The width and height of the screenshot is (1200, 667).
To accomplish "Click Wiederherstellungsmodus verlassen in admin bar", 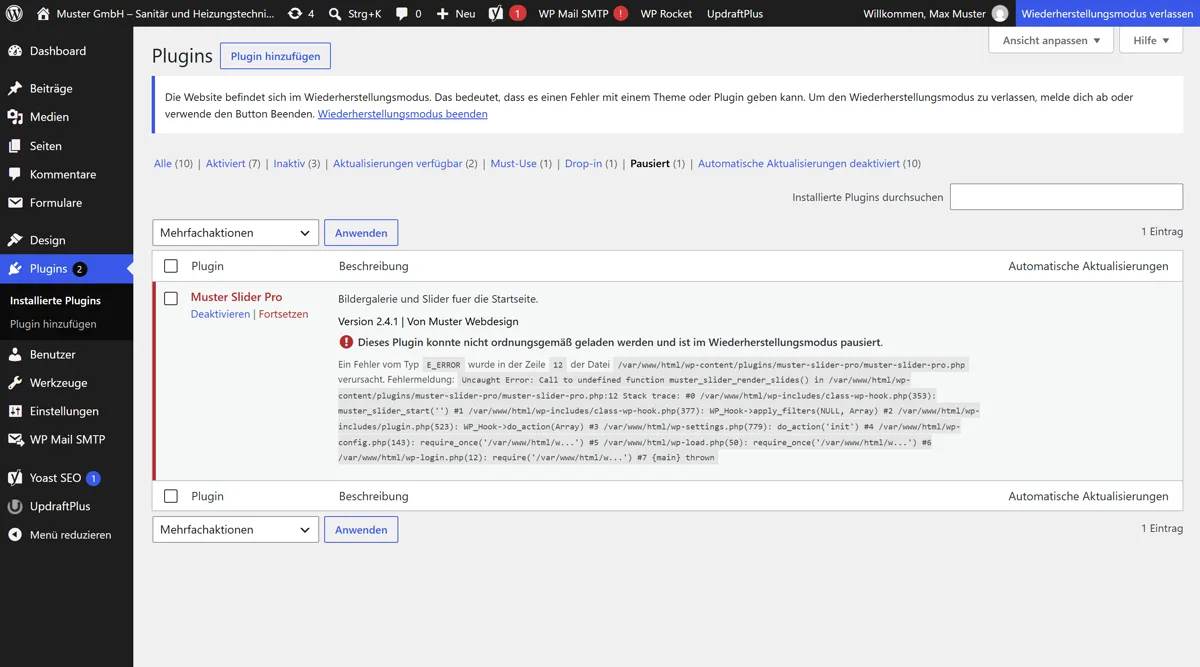I will pyautogui.click(x=1107, y=14).
